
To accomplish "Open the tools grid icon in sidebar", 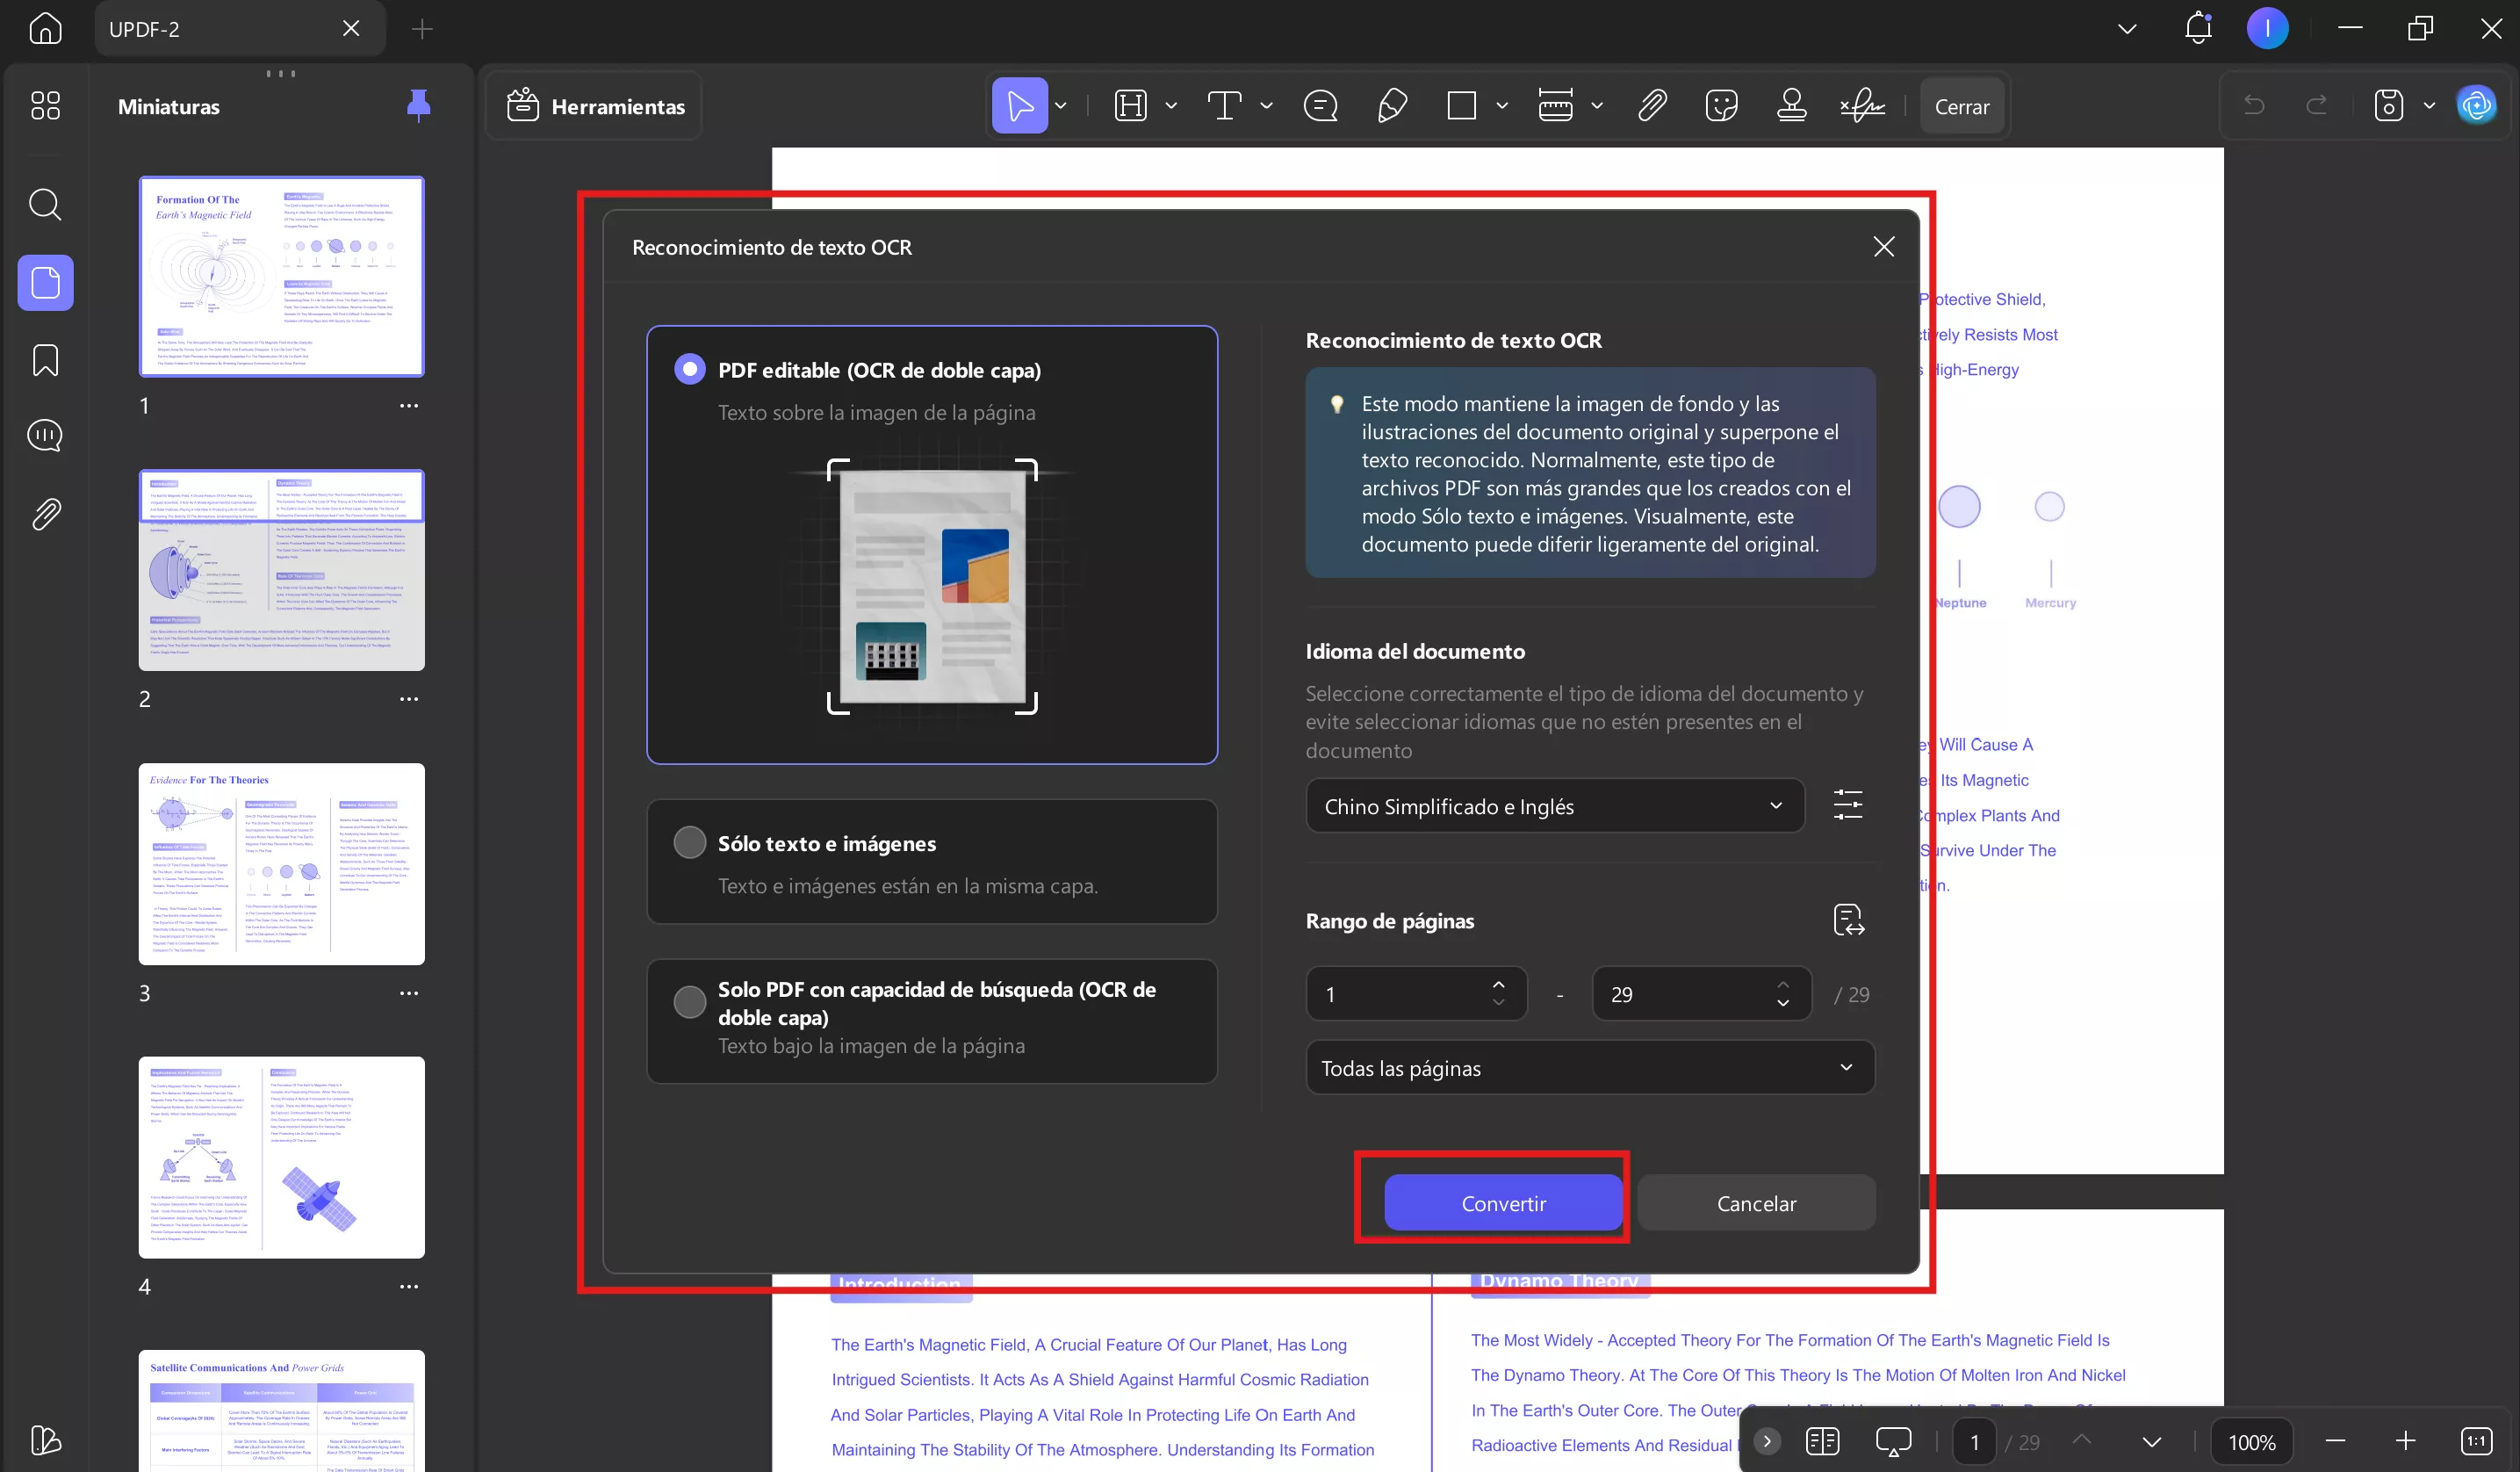I will pos(45,105).
